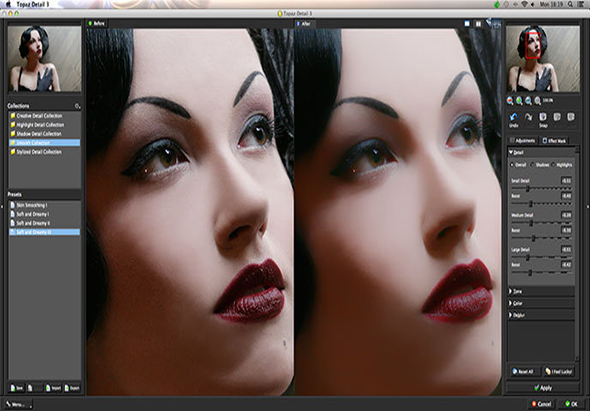
Task: Select the Soft and Dreamy II preset
Action: click(44, 223)
